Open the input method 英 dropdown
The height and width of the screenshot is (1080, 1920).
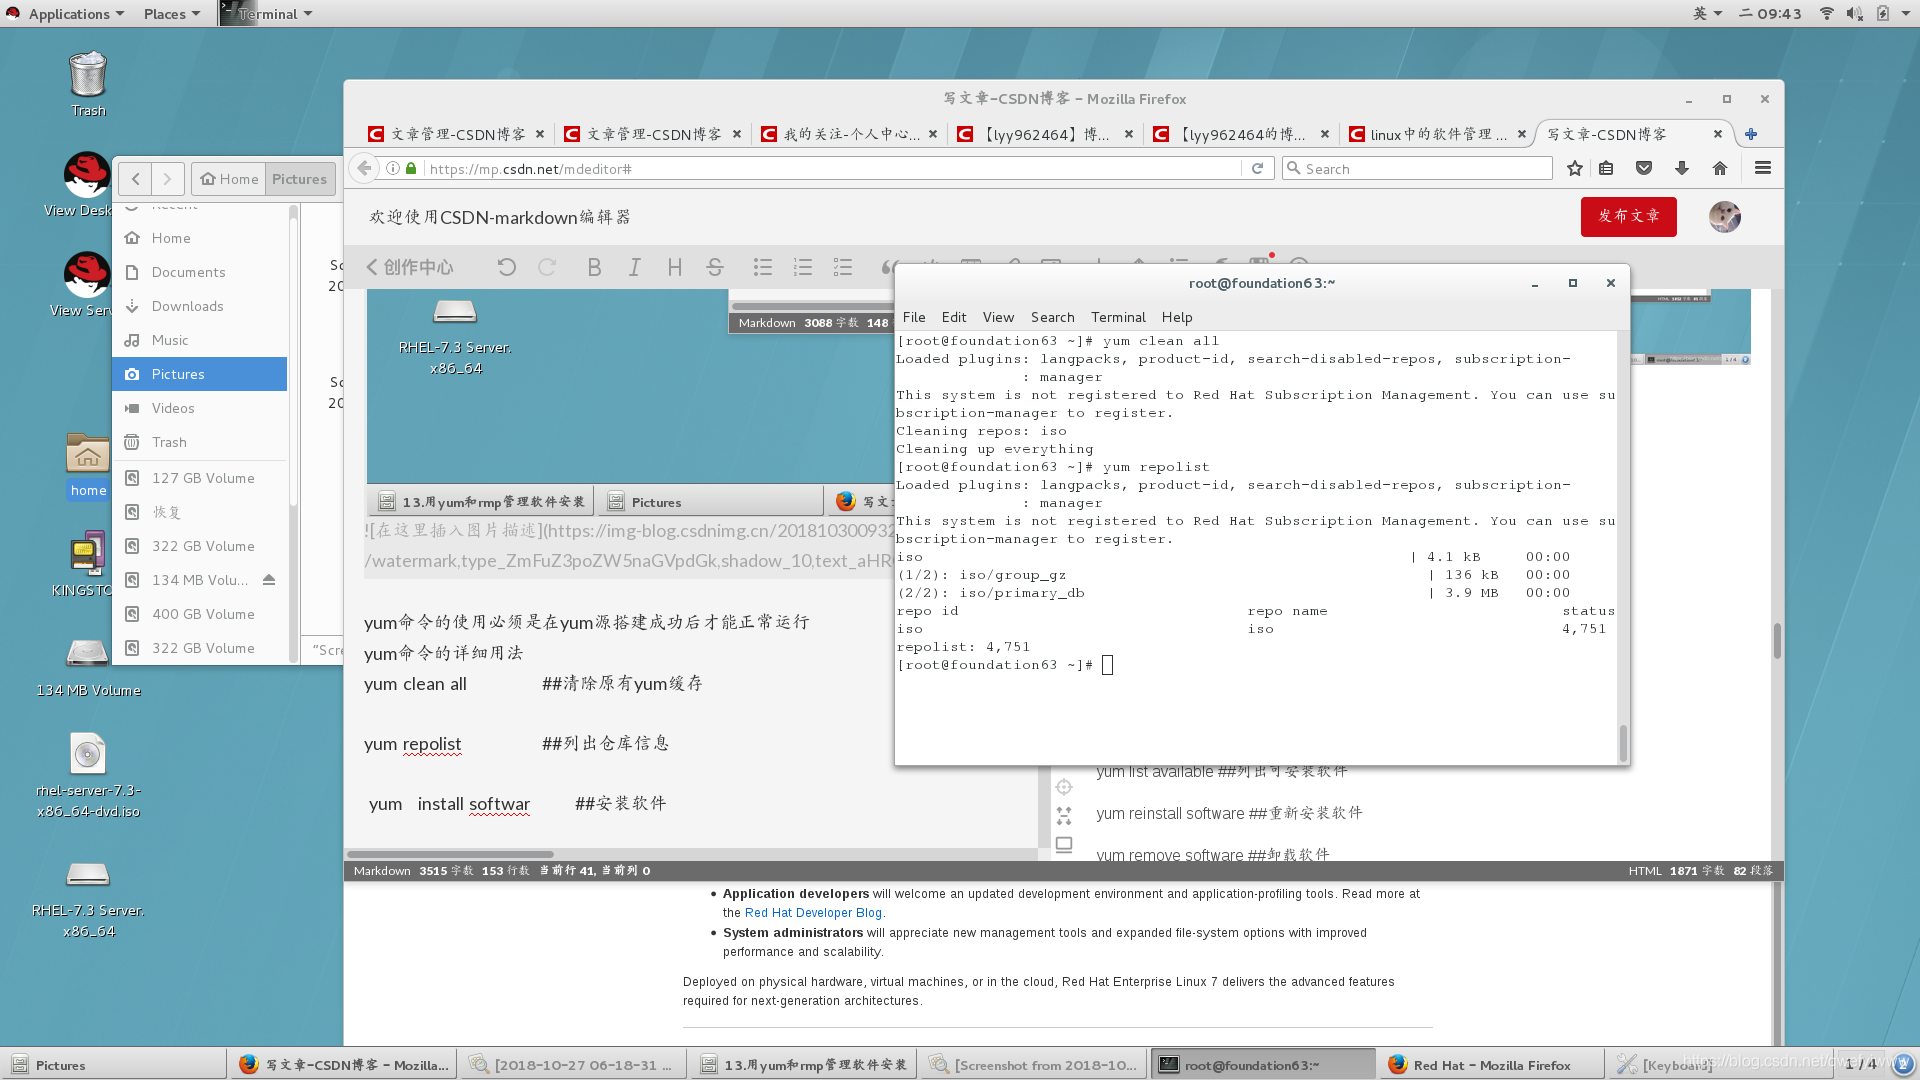pos(1707,13)
